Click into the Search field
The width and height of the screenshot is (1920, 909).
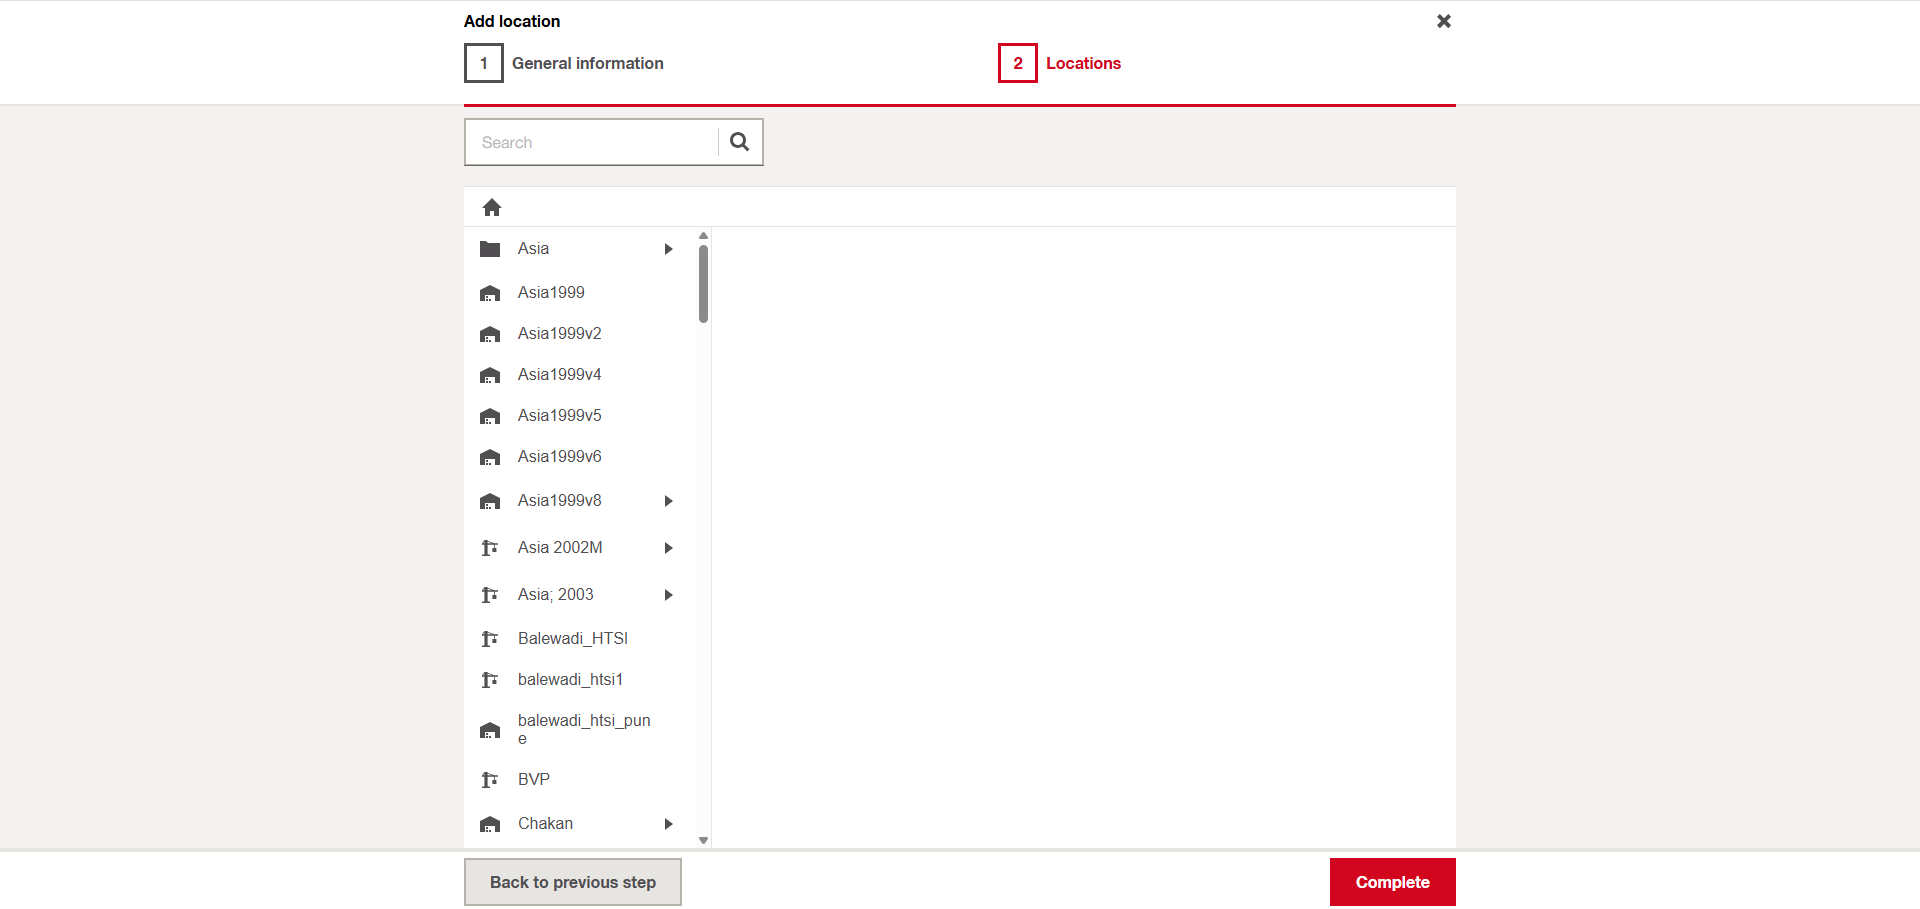click(592, 142)
